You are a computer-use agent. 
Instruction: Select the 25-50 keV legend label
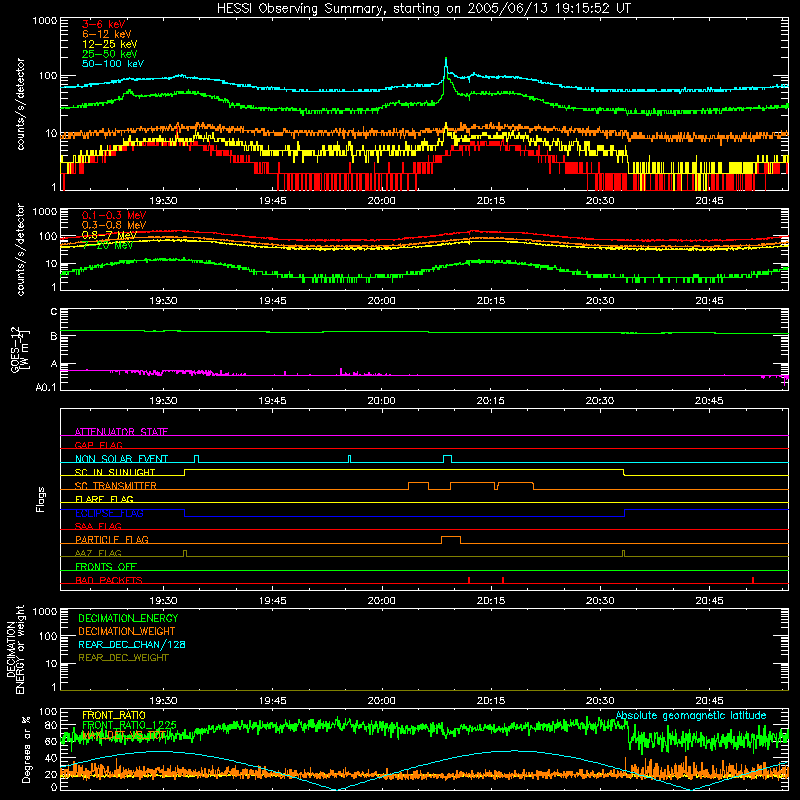coord(110,54)
